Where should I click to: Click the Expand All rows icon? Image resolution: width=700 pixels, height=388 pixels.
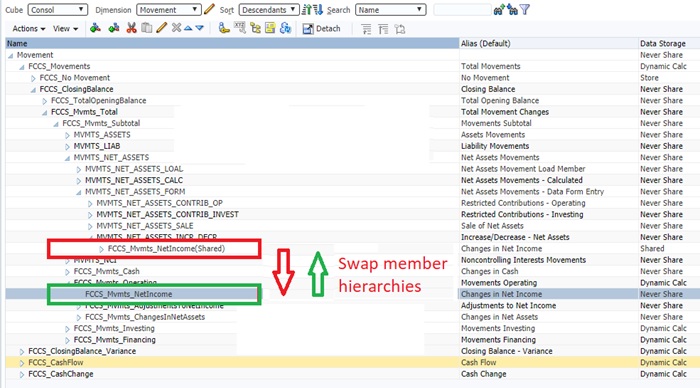(366, 29)
